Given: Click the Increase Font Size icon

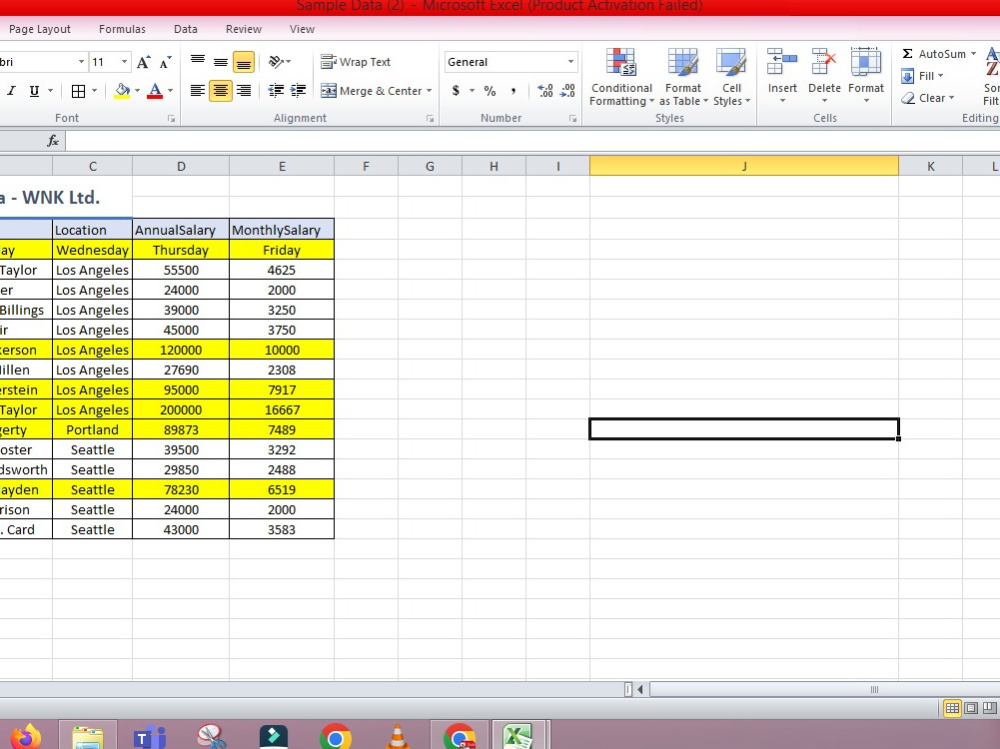Looking at the screenshot, I should tap(143, 62).
